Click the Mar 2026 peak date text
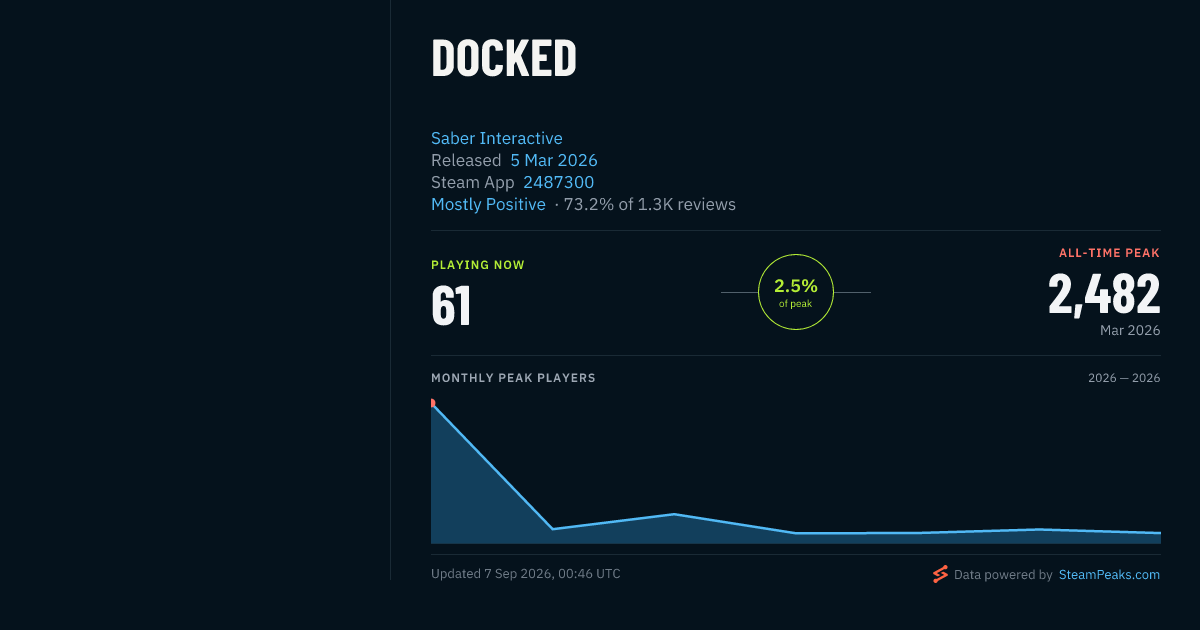 click(x=1130, y=330)
